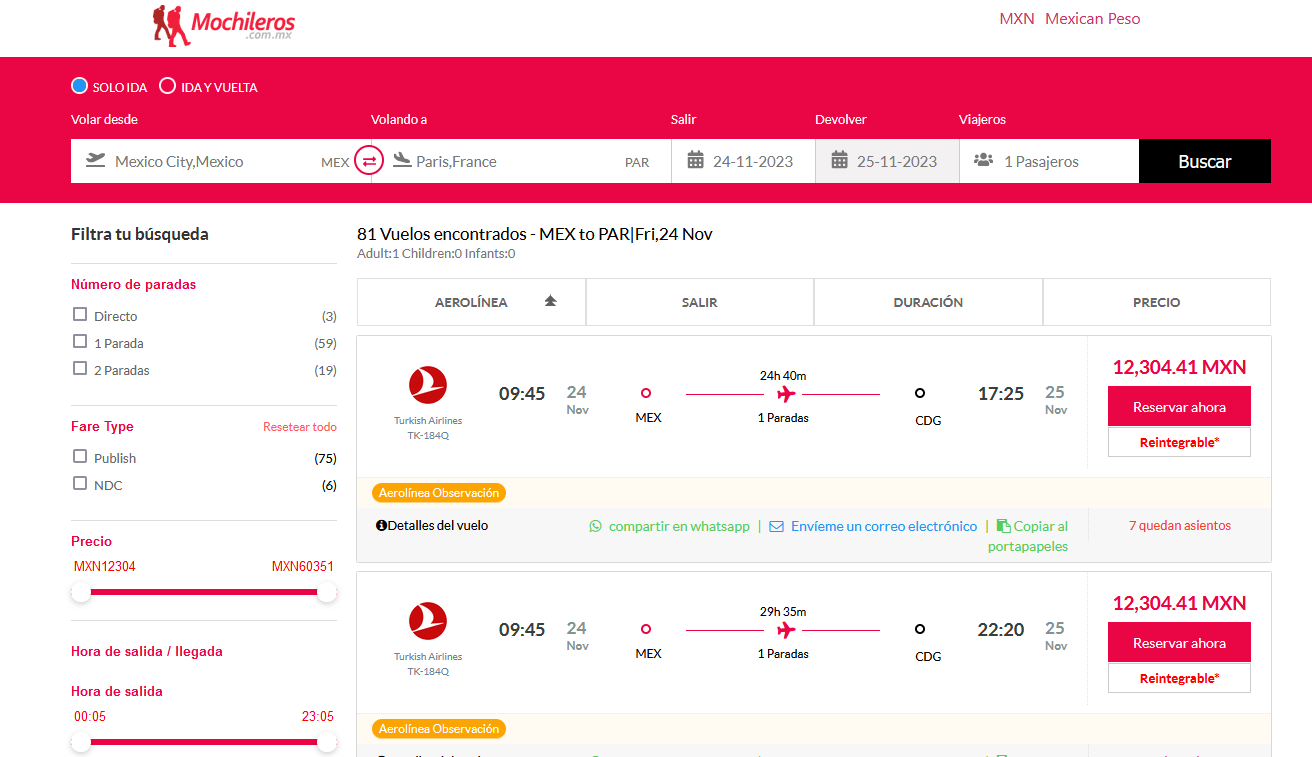The image size is (1312, 757).
Task: Click the envelope email icon in first flight card
Action: pos(776,526)
